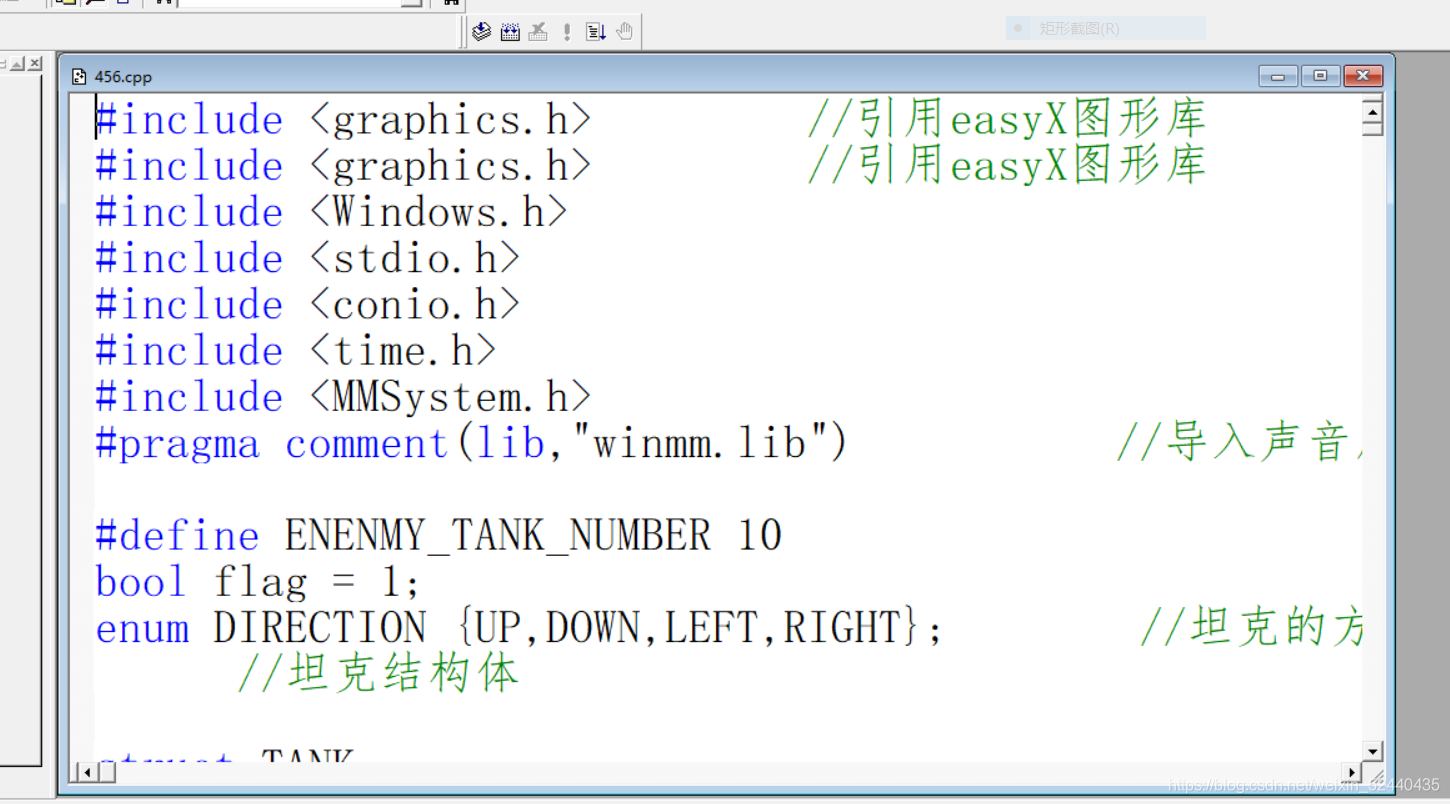The width and height of the screenshot is (1450, 804).
Task: Toggle a breakpoint using the hand icon
Action: click(625, 31)
